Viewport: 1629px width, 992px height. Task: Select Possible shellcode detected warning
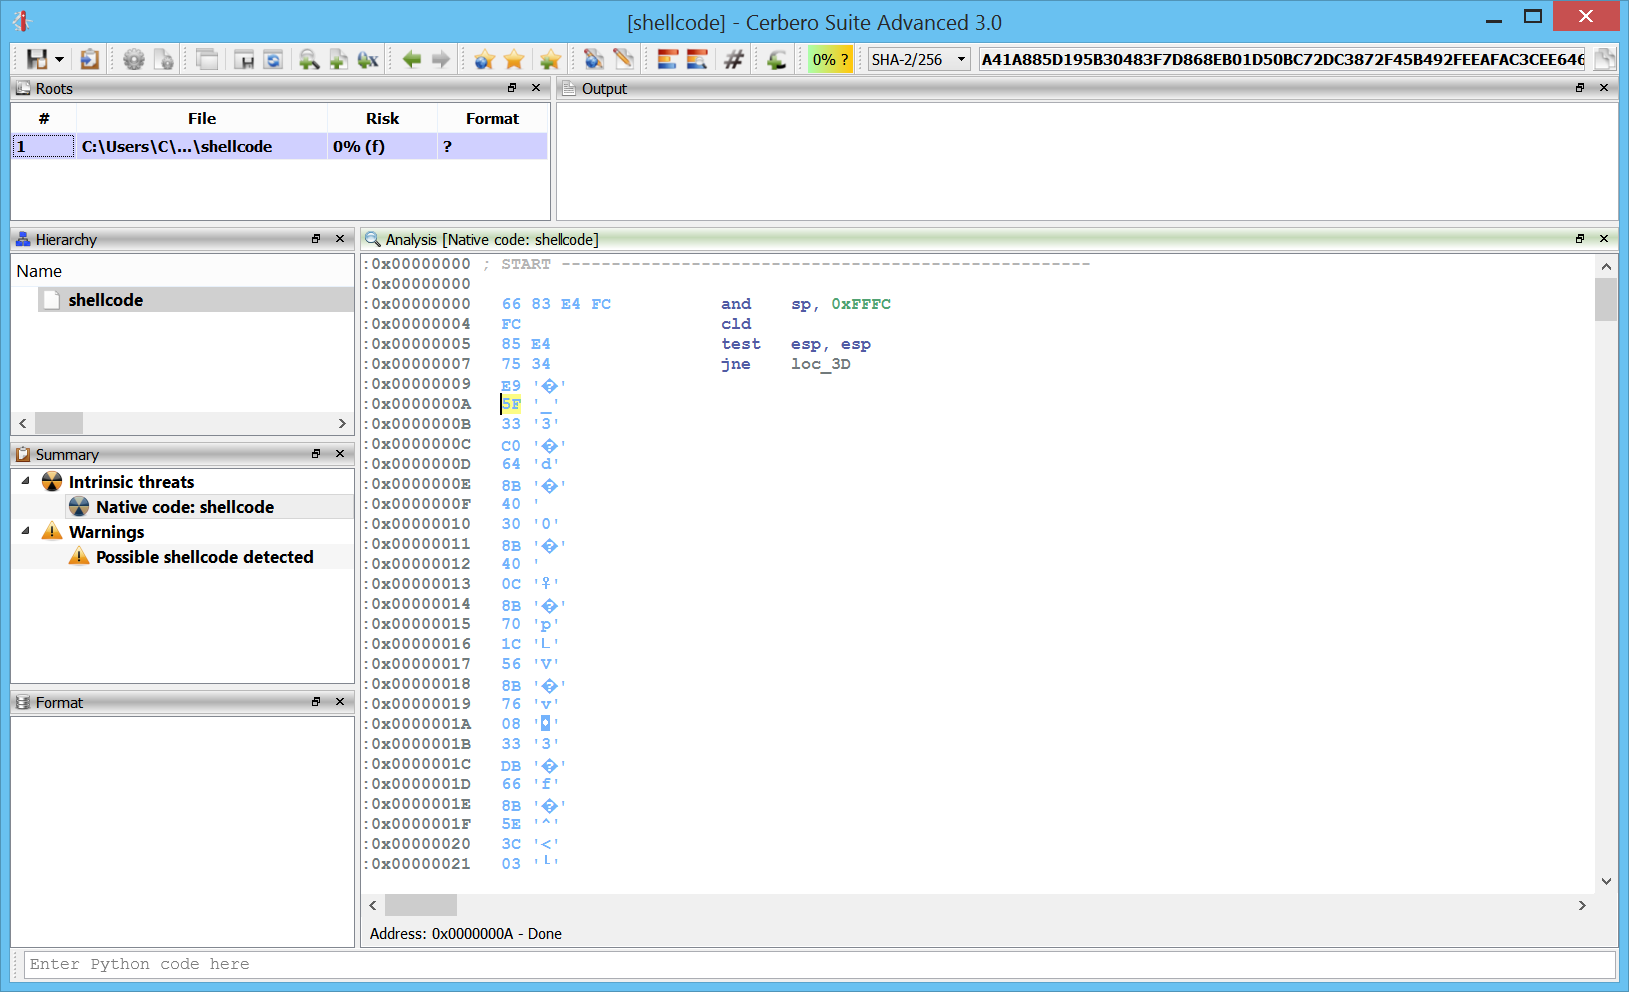[x=204, y=557]
